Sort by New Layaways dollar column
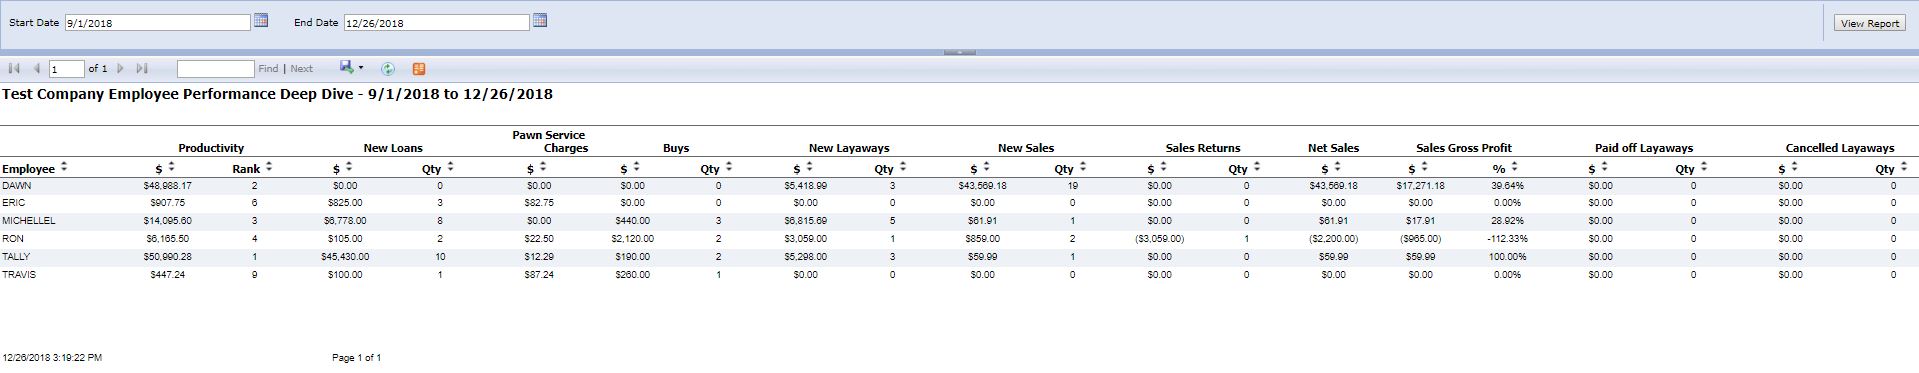Image resolution: width=1919 pixels, height=373 pixels. [809, 167]
